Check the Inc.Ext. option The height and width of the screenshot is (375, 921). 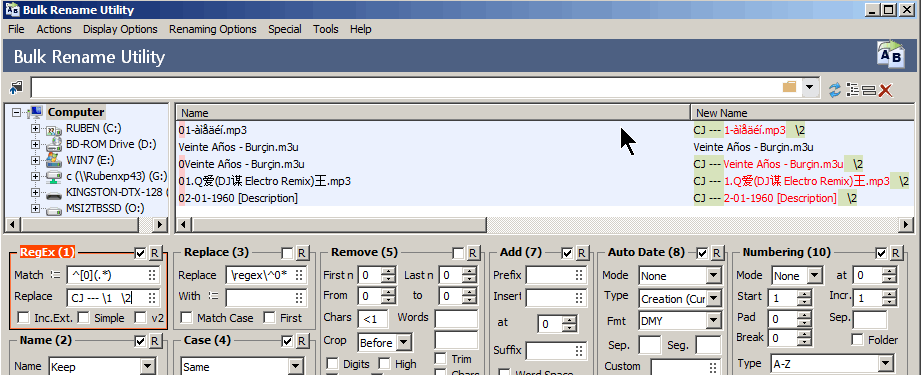tap(23, 318)
